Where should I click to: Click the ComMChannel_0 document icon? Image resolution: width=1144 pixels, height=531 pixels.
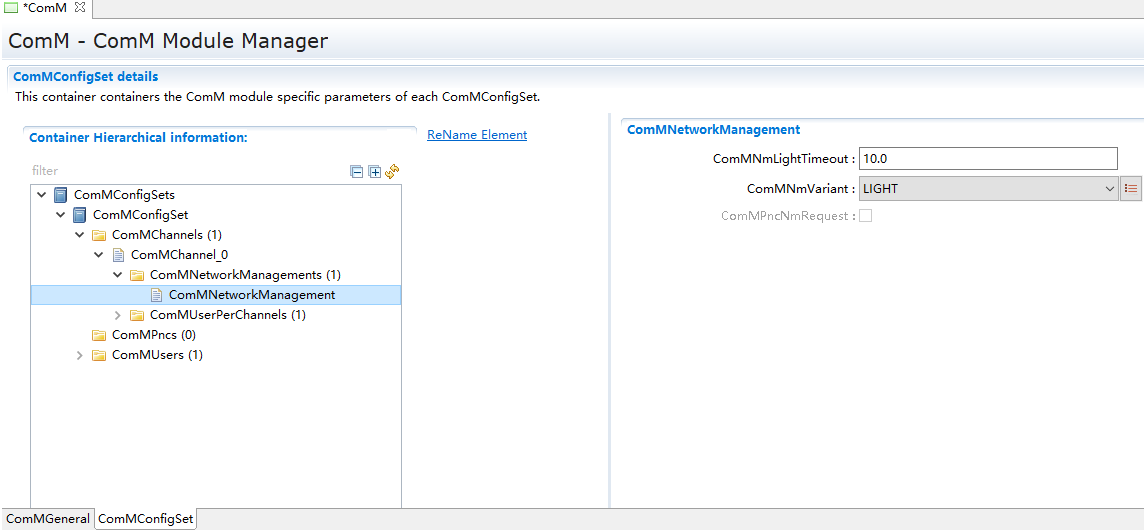pyautogui.click(x=118, y=255)
